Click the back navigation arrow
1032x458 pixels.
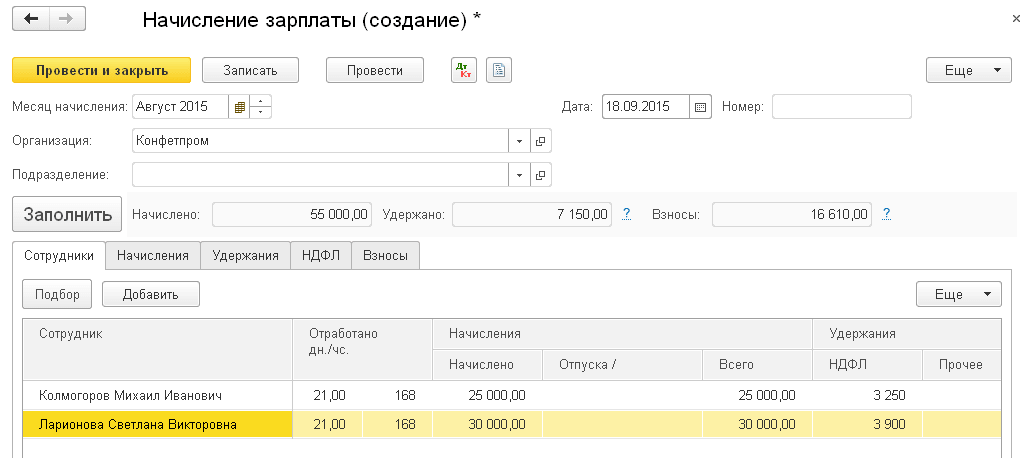click(30, 19)
